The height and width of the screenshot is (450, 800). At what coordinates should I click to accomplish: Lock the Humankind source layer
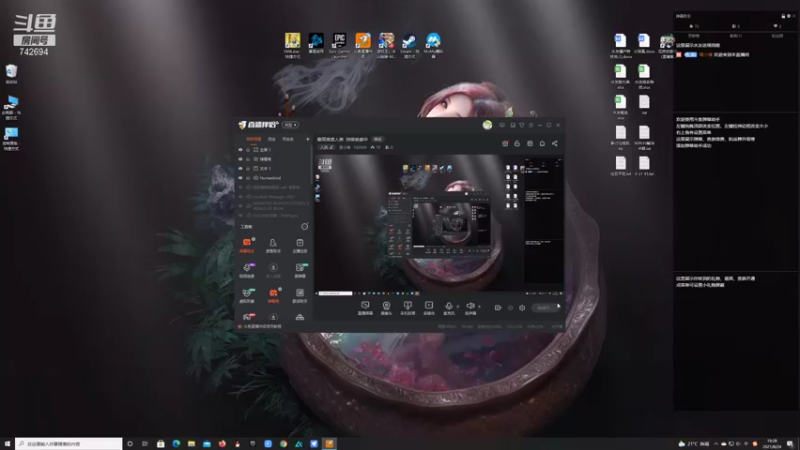(x=248, y=178)
